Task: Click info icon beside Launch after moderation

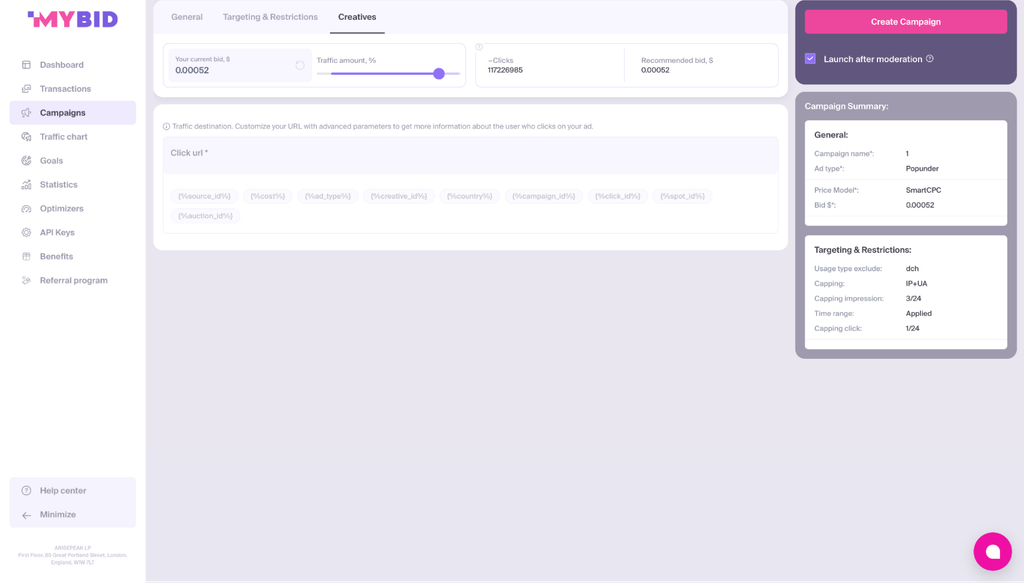Action: coord(929,59)
